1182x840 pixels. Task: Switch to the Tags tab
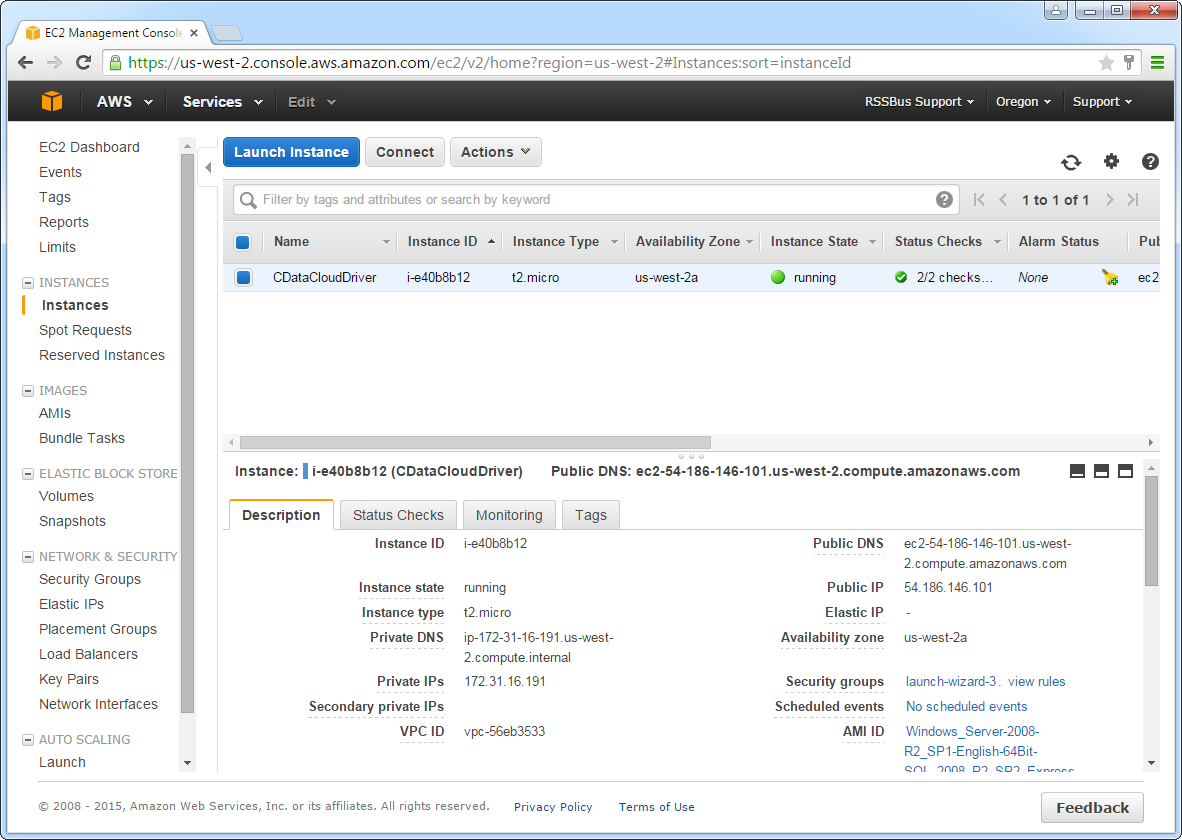pyautogui.click(x=590, y=515)
